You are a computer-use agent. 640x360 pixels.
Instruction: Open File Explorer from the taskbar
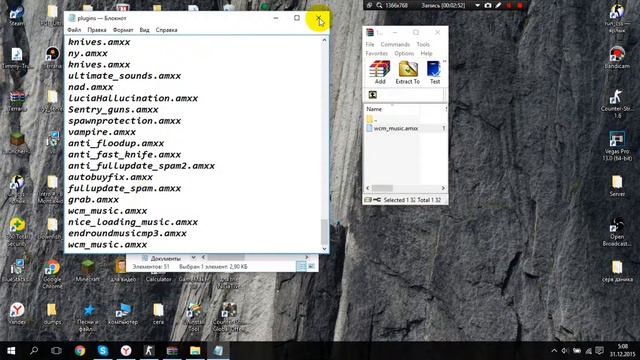(x=195, y=351)
